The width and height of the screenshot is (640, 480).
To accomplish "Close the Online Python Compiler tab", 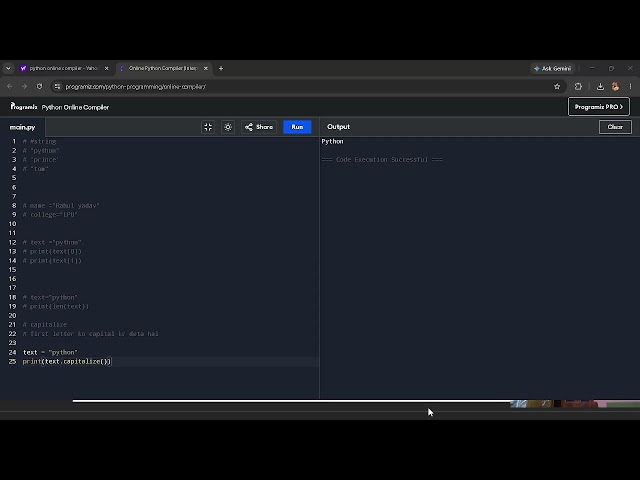I will (x=206, y=69).
